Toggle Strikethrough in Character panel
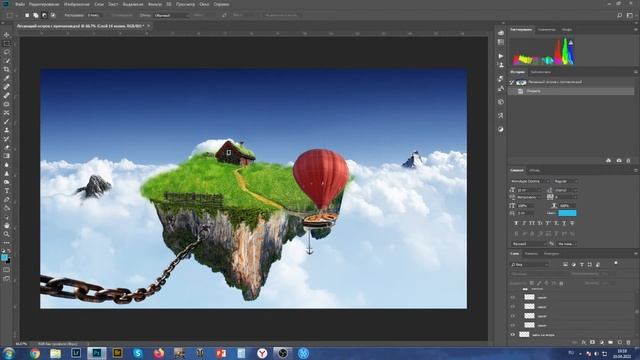The width and height of the screenshot is (640, 360). 572,223
